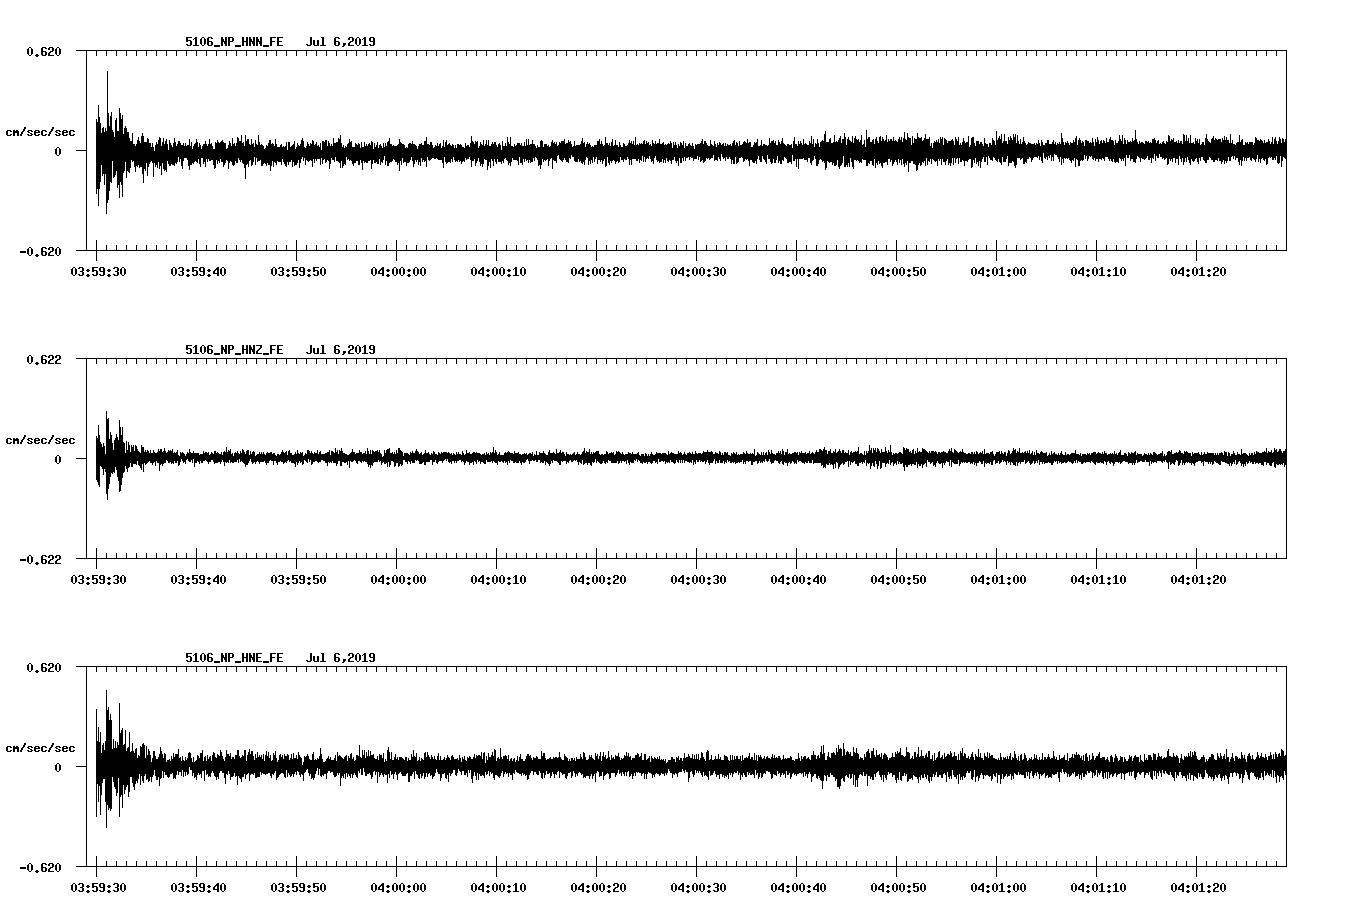Select the -0.620 lower limit on HNN plot
Image resolution: width=1358 pixels, height=924 pixels.
pyautogui.click(x=41, y=251)
